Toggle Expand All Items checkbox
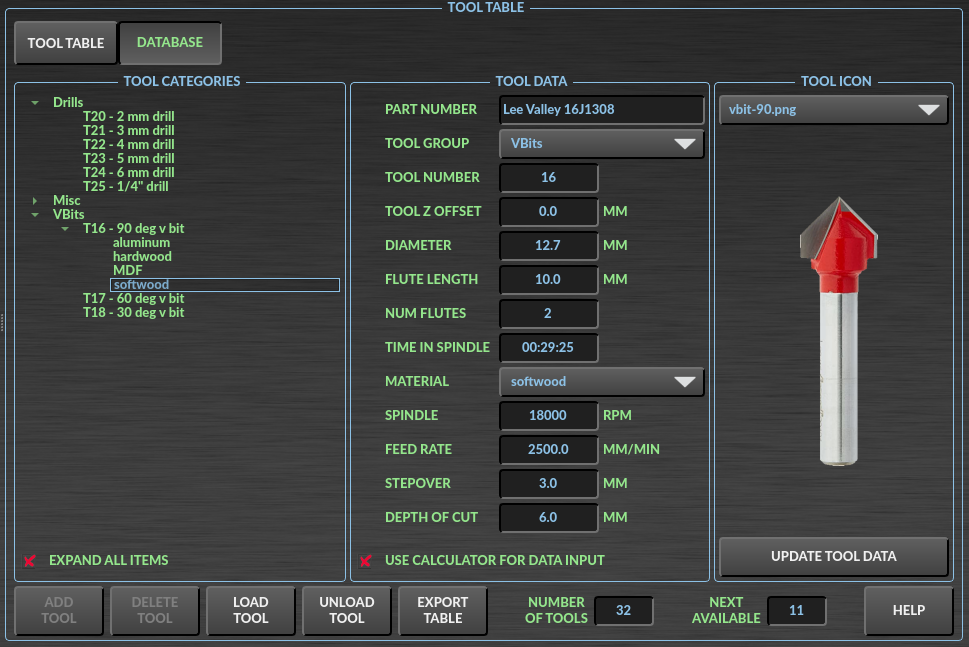969x647 pixels. (30, 560)
